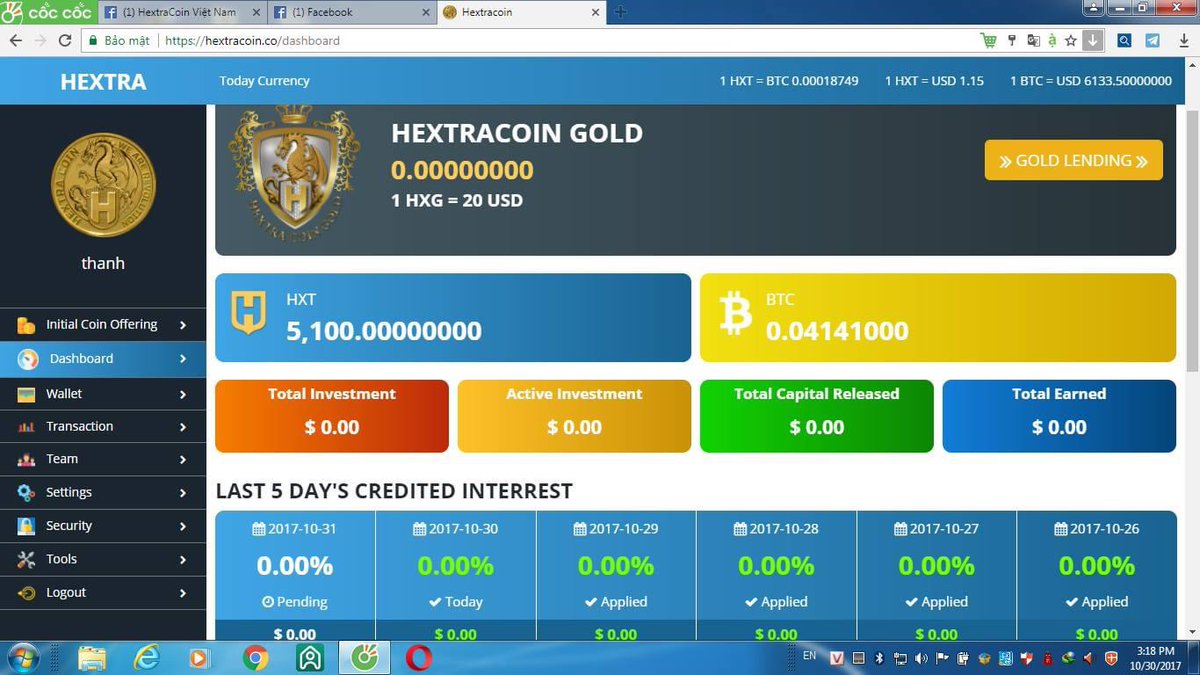Viewport: 1200px width, 675px height.
Task: Click the 2017-10-31 calendar icon
Action: click(259, 528)
